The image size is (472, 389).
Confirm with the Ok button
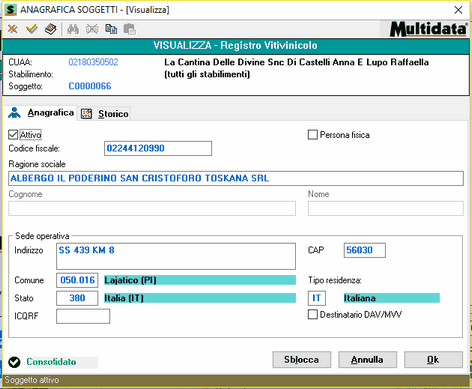click(433, 360)
